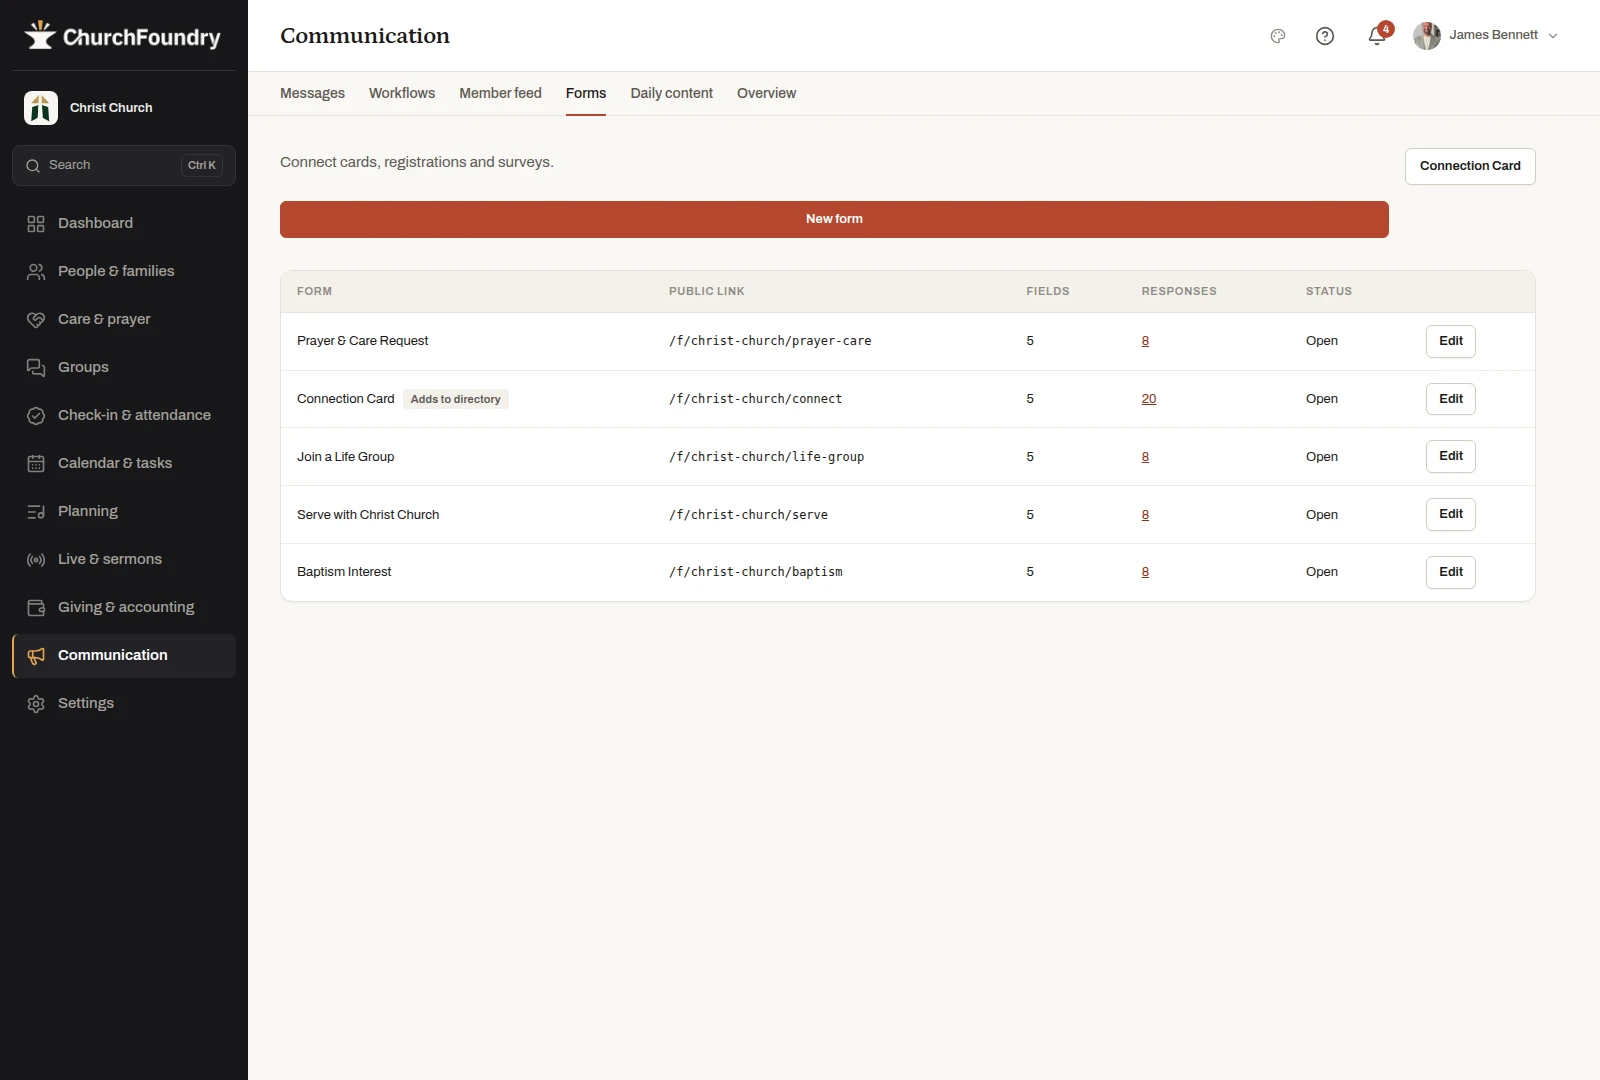The height and width of the screenshot is (1080, 1600).
Task: Open responses for Join a Life Group
Action: tap(1145, 457)
